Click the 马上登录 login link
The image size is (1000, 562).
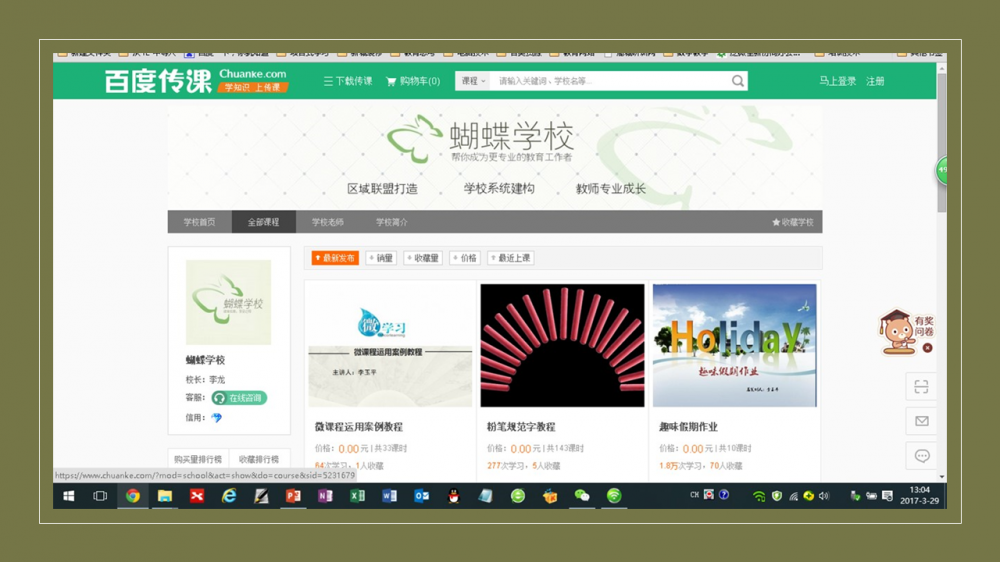pyautogui.click(x=837, y=81)
